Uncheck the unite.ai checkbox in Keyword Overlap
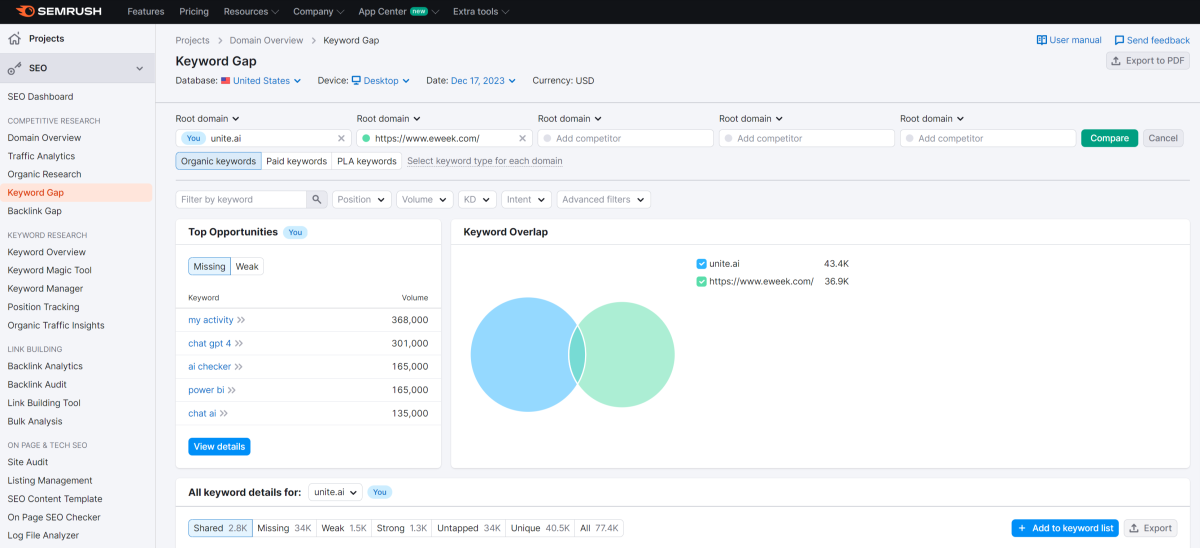The image size is (1200, 548). [701, 264]
